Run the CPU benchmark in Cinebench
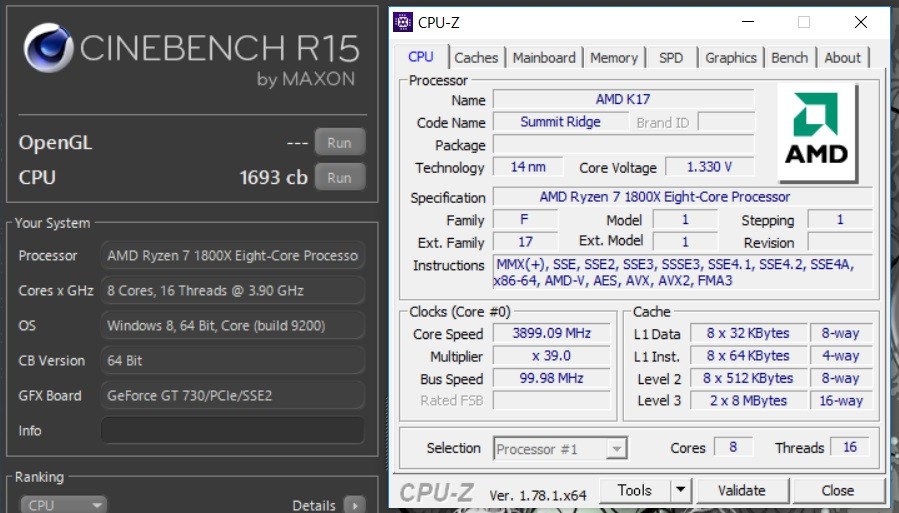Screen dimensions: 899x513 click(339, 178)
